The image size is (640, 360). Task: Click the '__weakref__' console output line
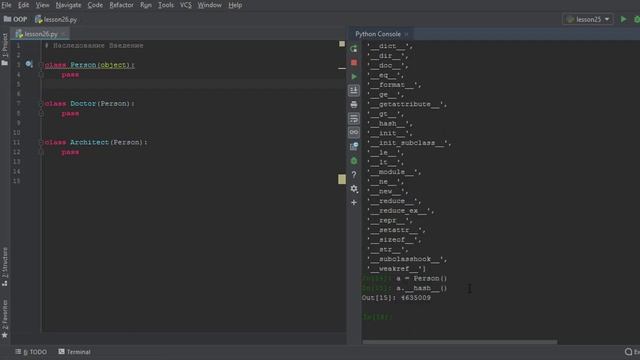coord(396,269)
